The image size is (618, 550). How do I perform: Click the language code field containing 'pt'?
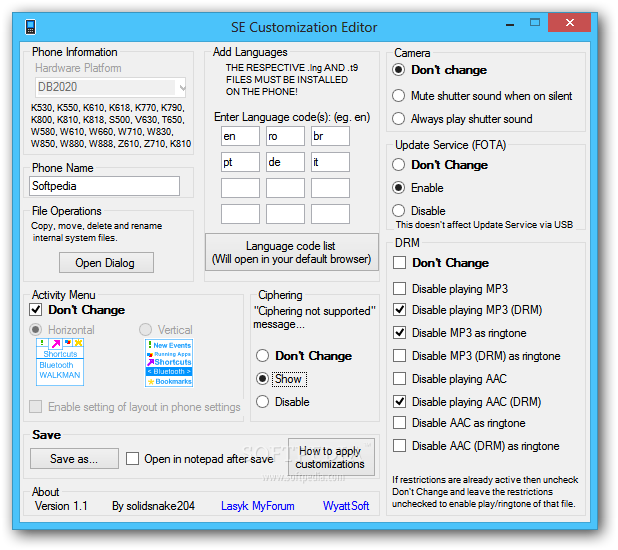coord(240,162)
